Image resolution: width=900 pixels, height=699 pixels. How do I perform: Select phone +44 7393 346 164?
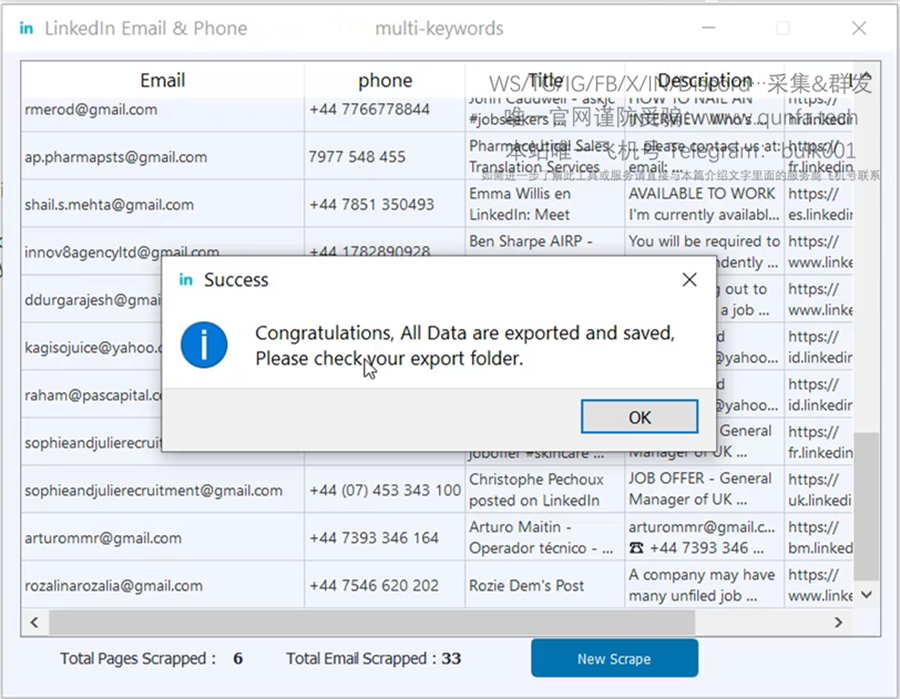click(x=374, y=538)
